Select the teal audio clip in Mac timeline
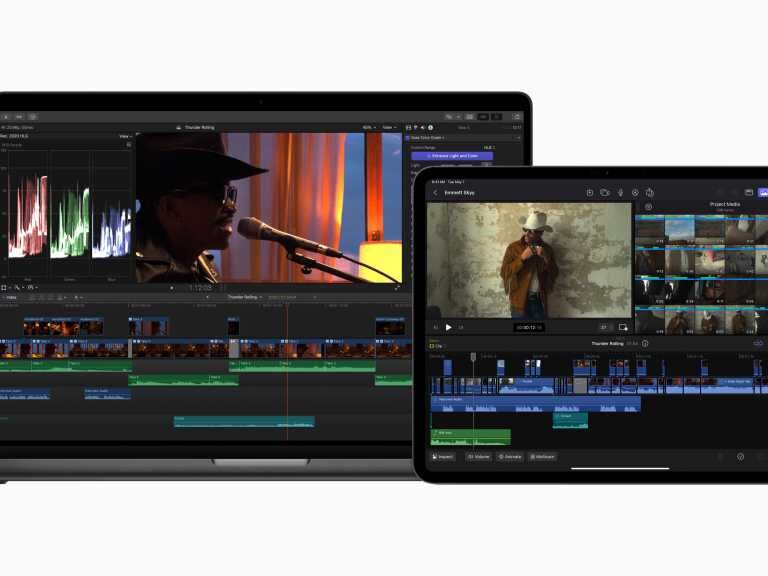Screen dimensions: 768x576 tap(244, 422)
